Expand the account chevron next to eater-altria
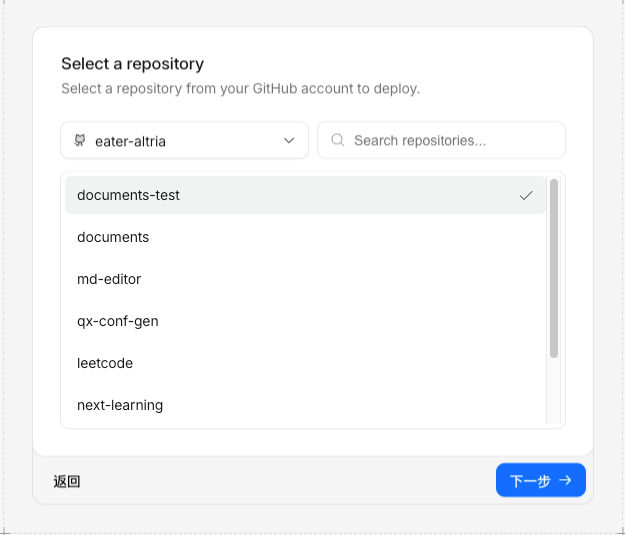The image size is (625, 535). click(290, 141)
